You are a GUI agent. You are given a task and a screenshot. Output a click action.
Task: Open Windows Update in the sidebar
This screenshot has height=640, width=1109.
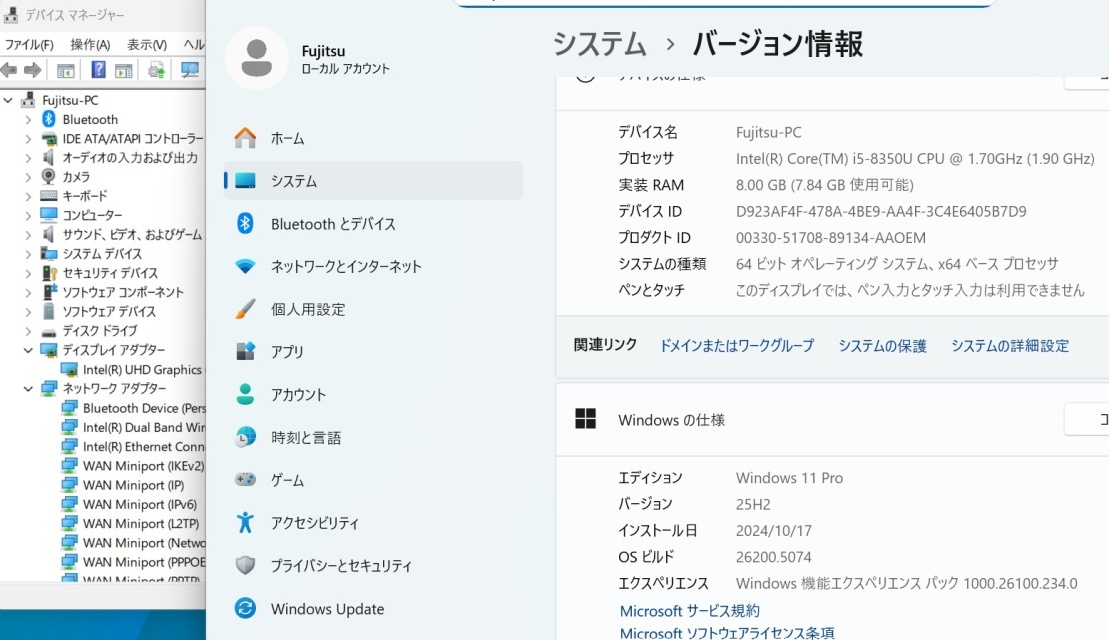click(x=326, y=609)
